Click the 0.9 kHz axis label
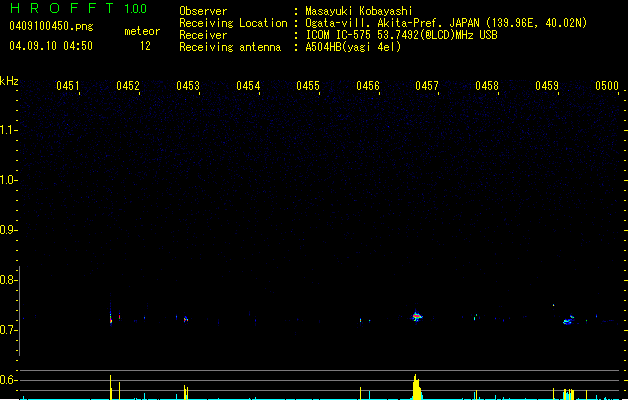This screenshot has width=629, height=400. pos(7,230)
